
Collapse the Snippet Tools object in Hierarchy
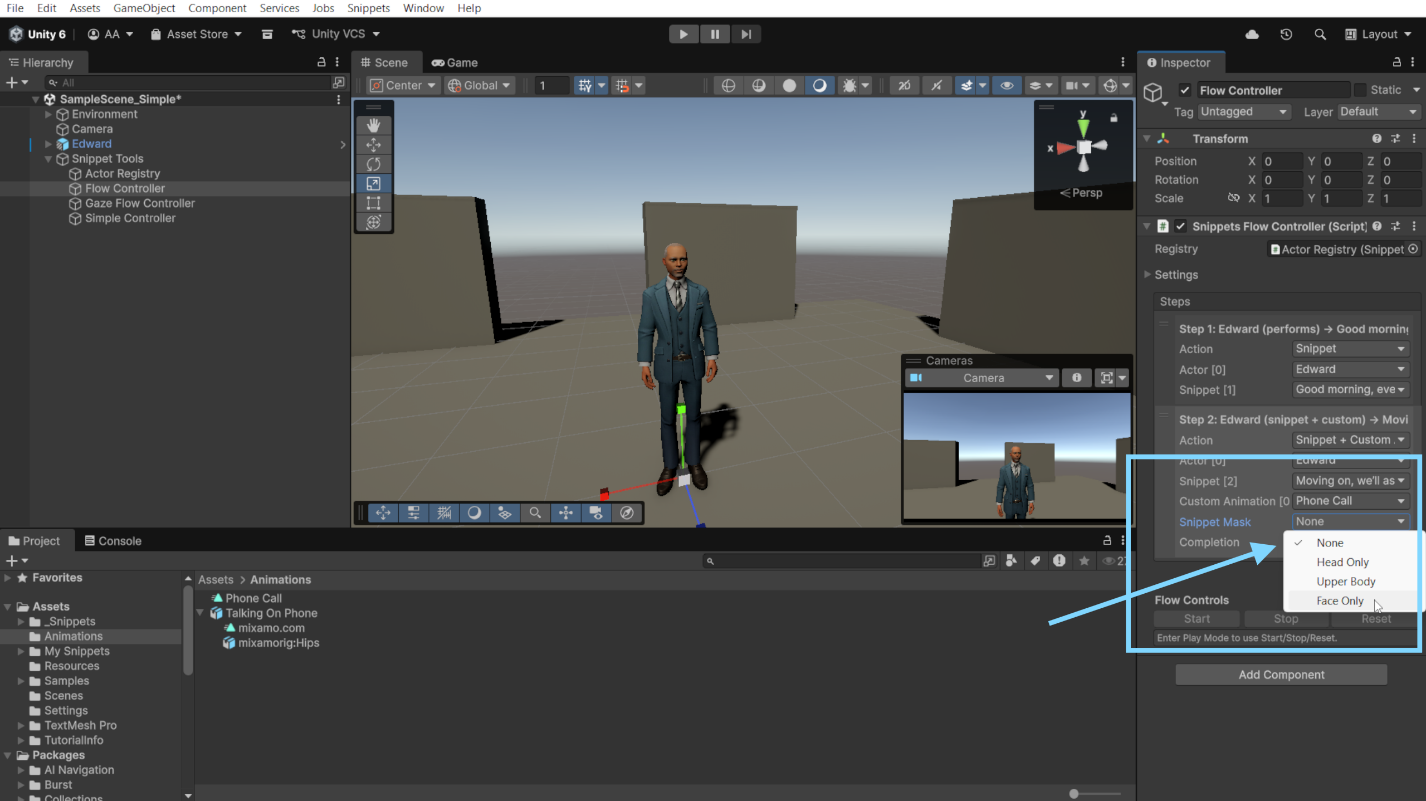click(48, 159)
